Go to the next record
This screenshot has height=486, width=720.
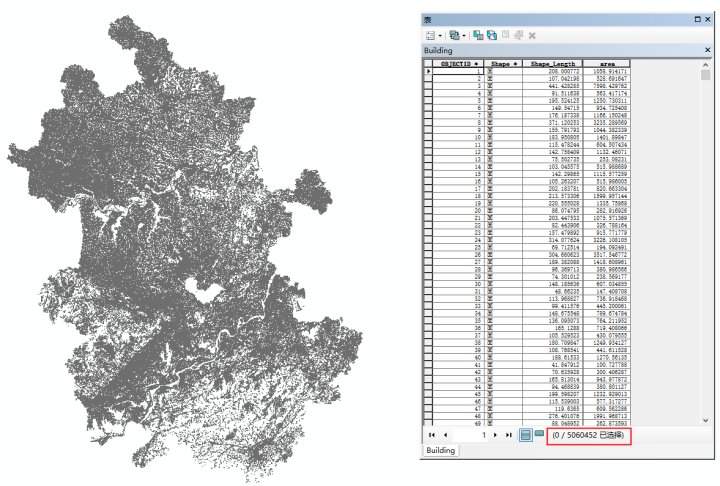coord(495,435)
